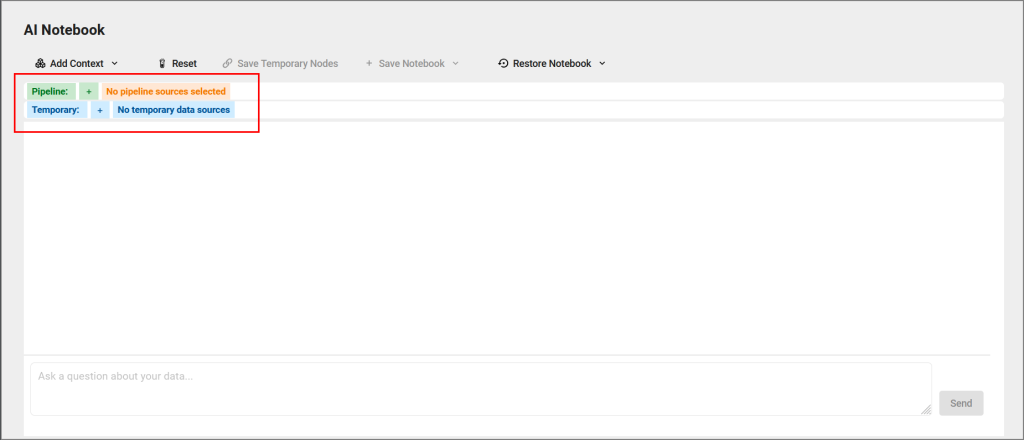This screenshot has height=440, width=1024.
Task: Click the blue Temporary: label
Action: [57, 110]
